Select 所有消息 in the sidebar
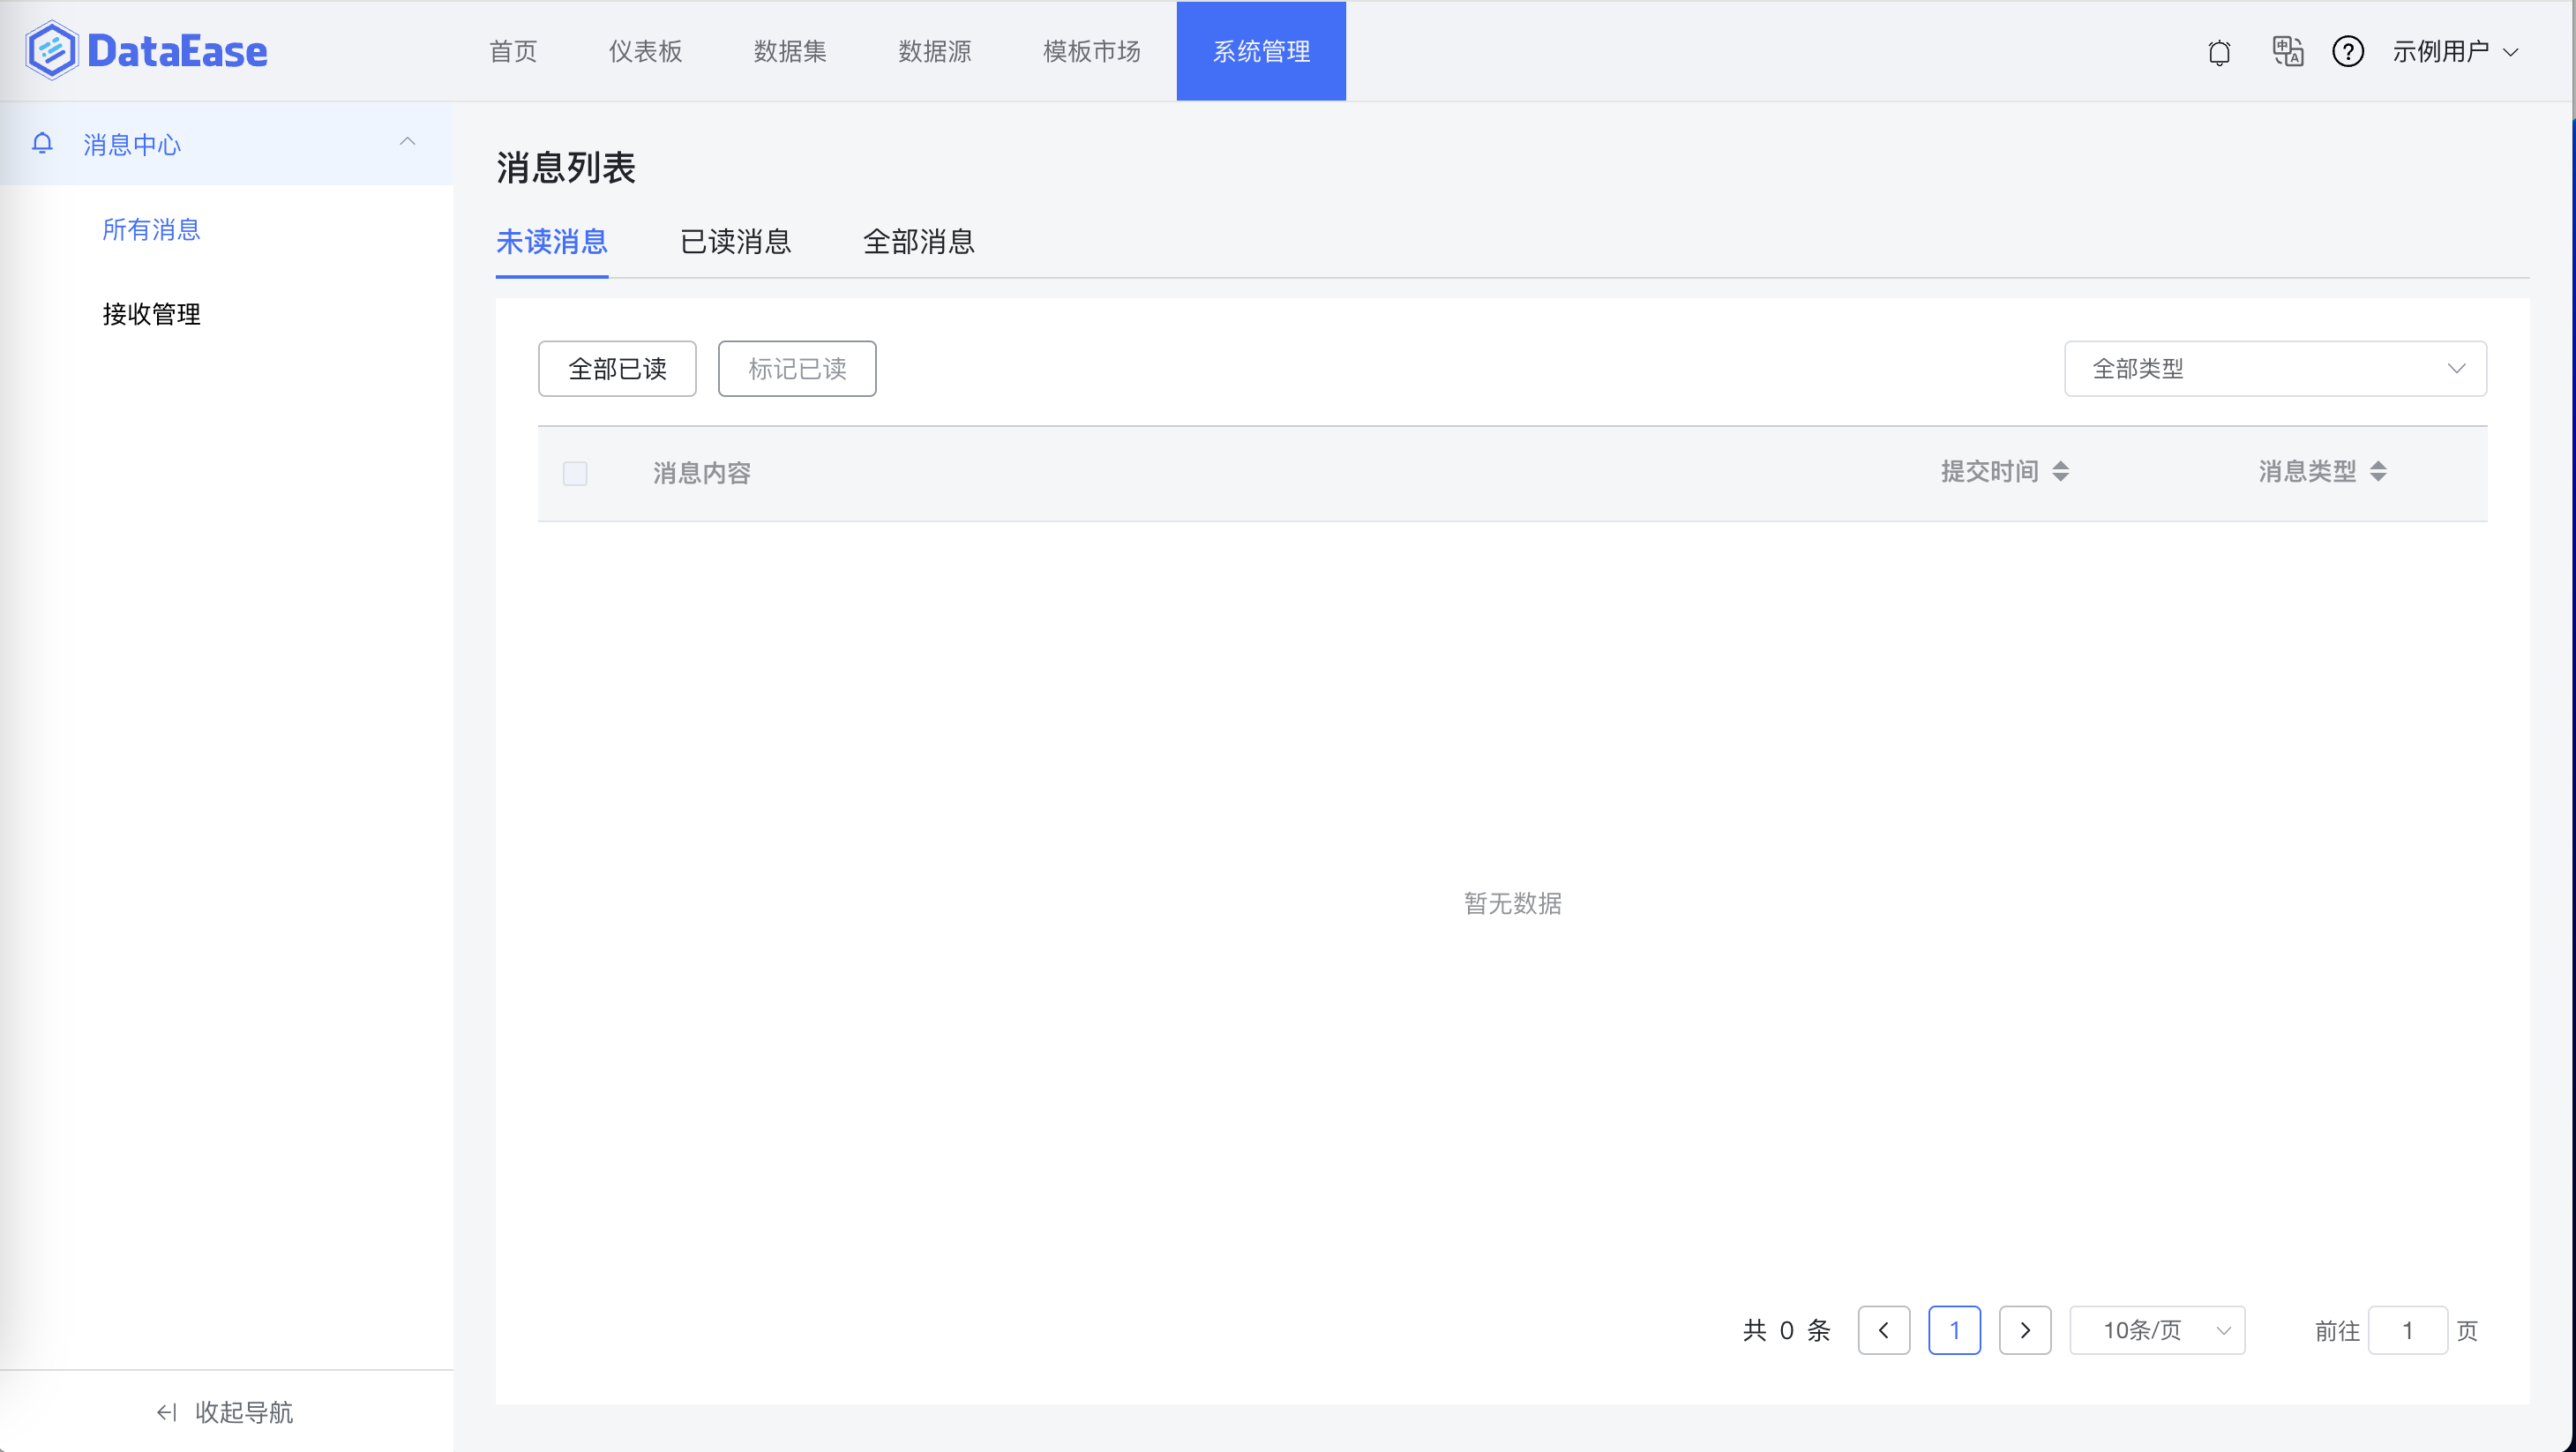Screen dimensions: 2576x1452 tap(152, 230)
